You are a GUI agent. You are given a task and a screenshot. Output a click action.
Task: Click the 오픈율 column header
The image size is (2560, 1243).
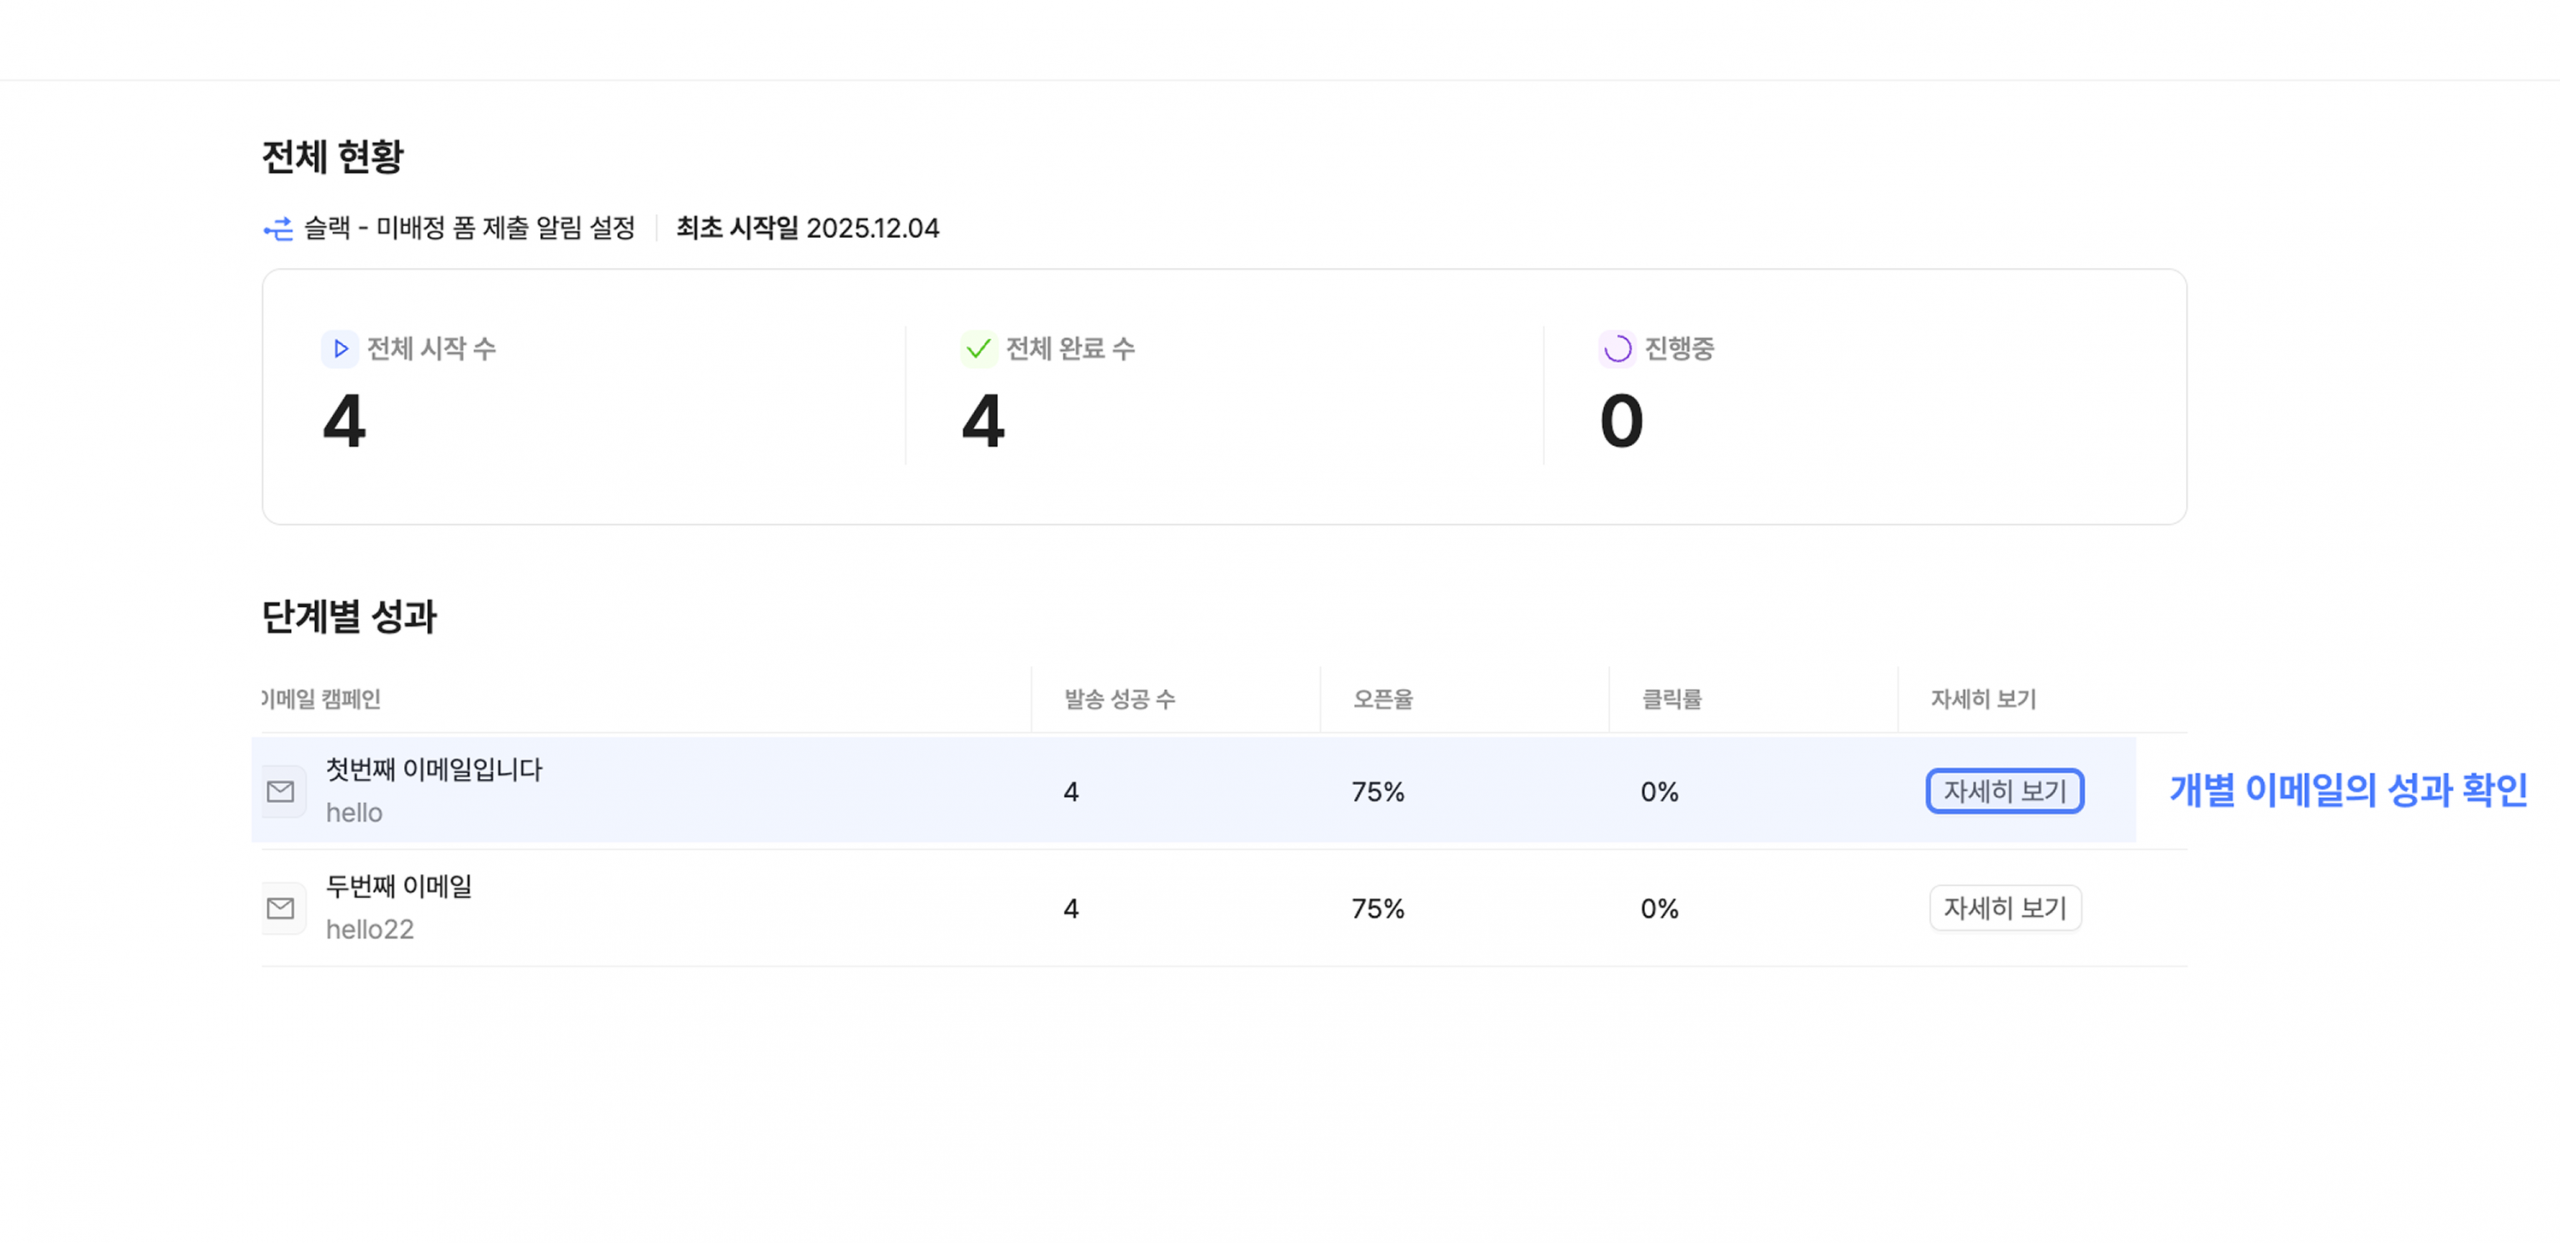click(x=1381, y=700)
